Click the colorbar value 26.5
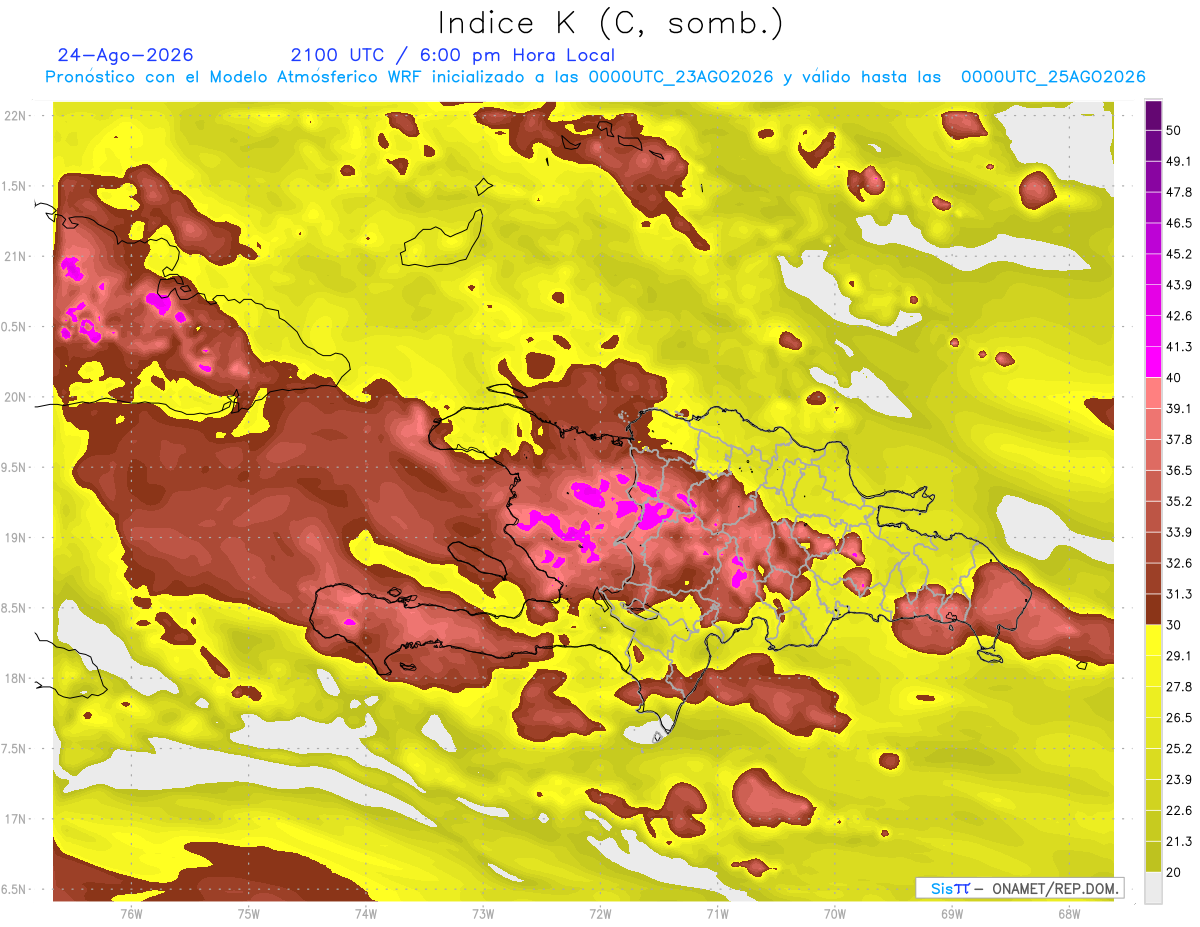 1179,717
